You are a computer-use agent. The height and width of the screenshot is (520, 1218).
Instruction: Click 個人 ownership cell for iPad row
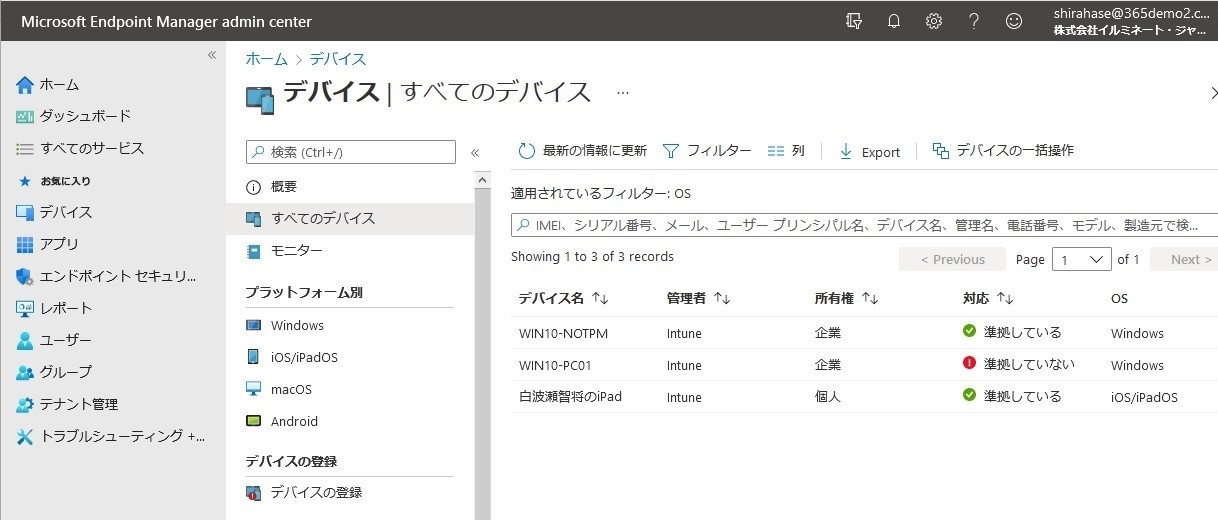tap(828, 397)
